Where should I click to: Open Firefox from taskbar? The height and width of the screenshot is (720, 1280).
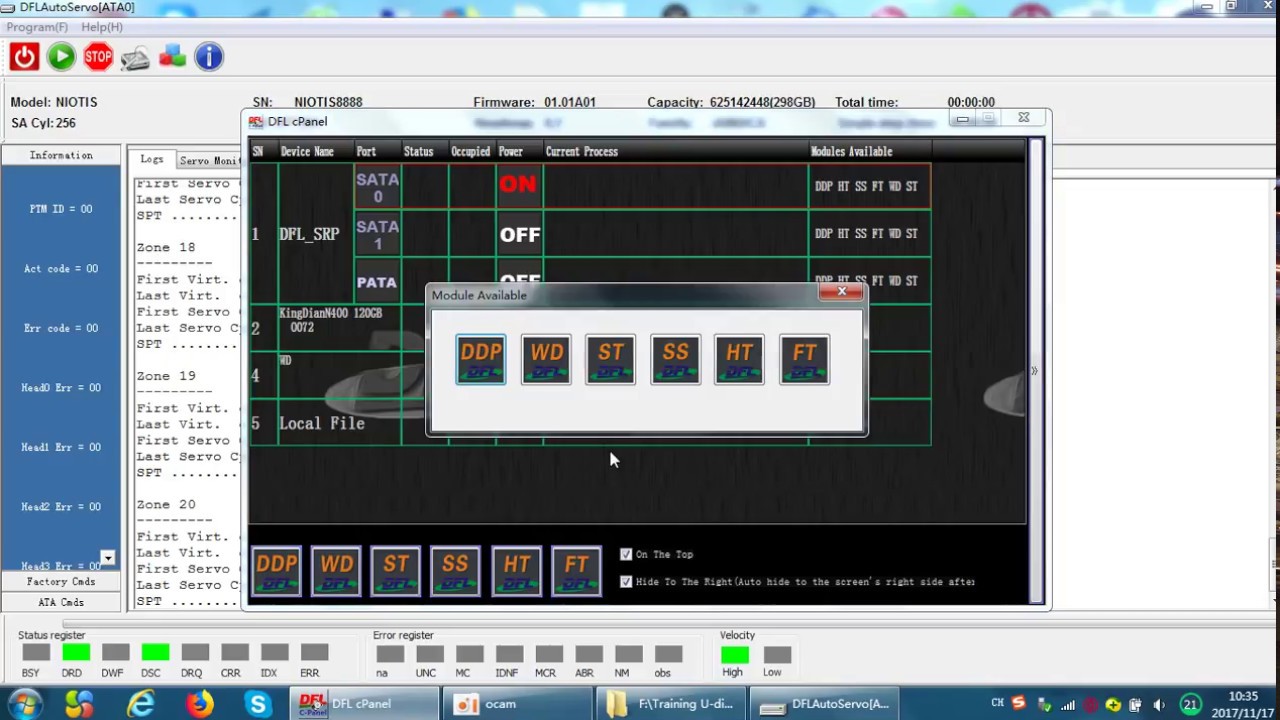(x=200, y=704)
